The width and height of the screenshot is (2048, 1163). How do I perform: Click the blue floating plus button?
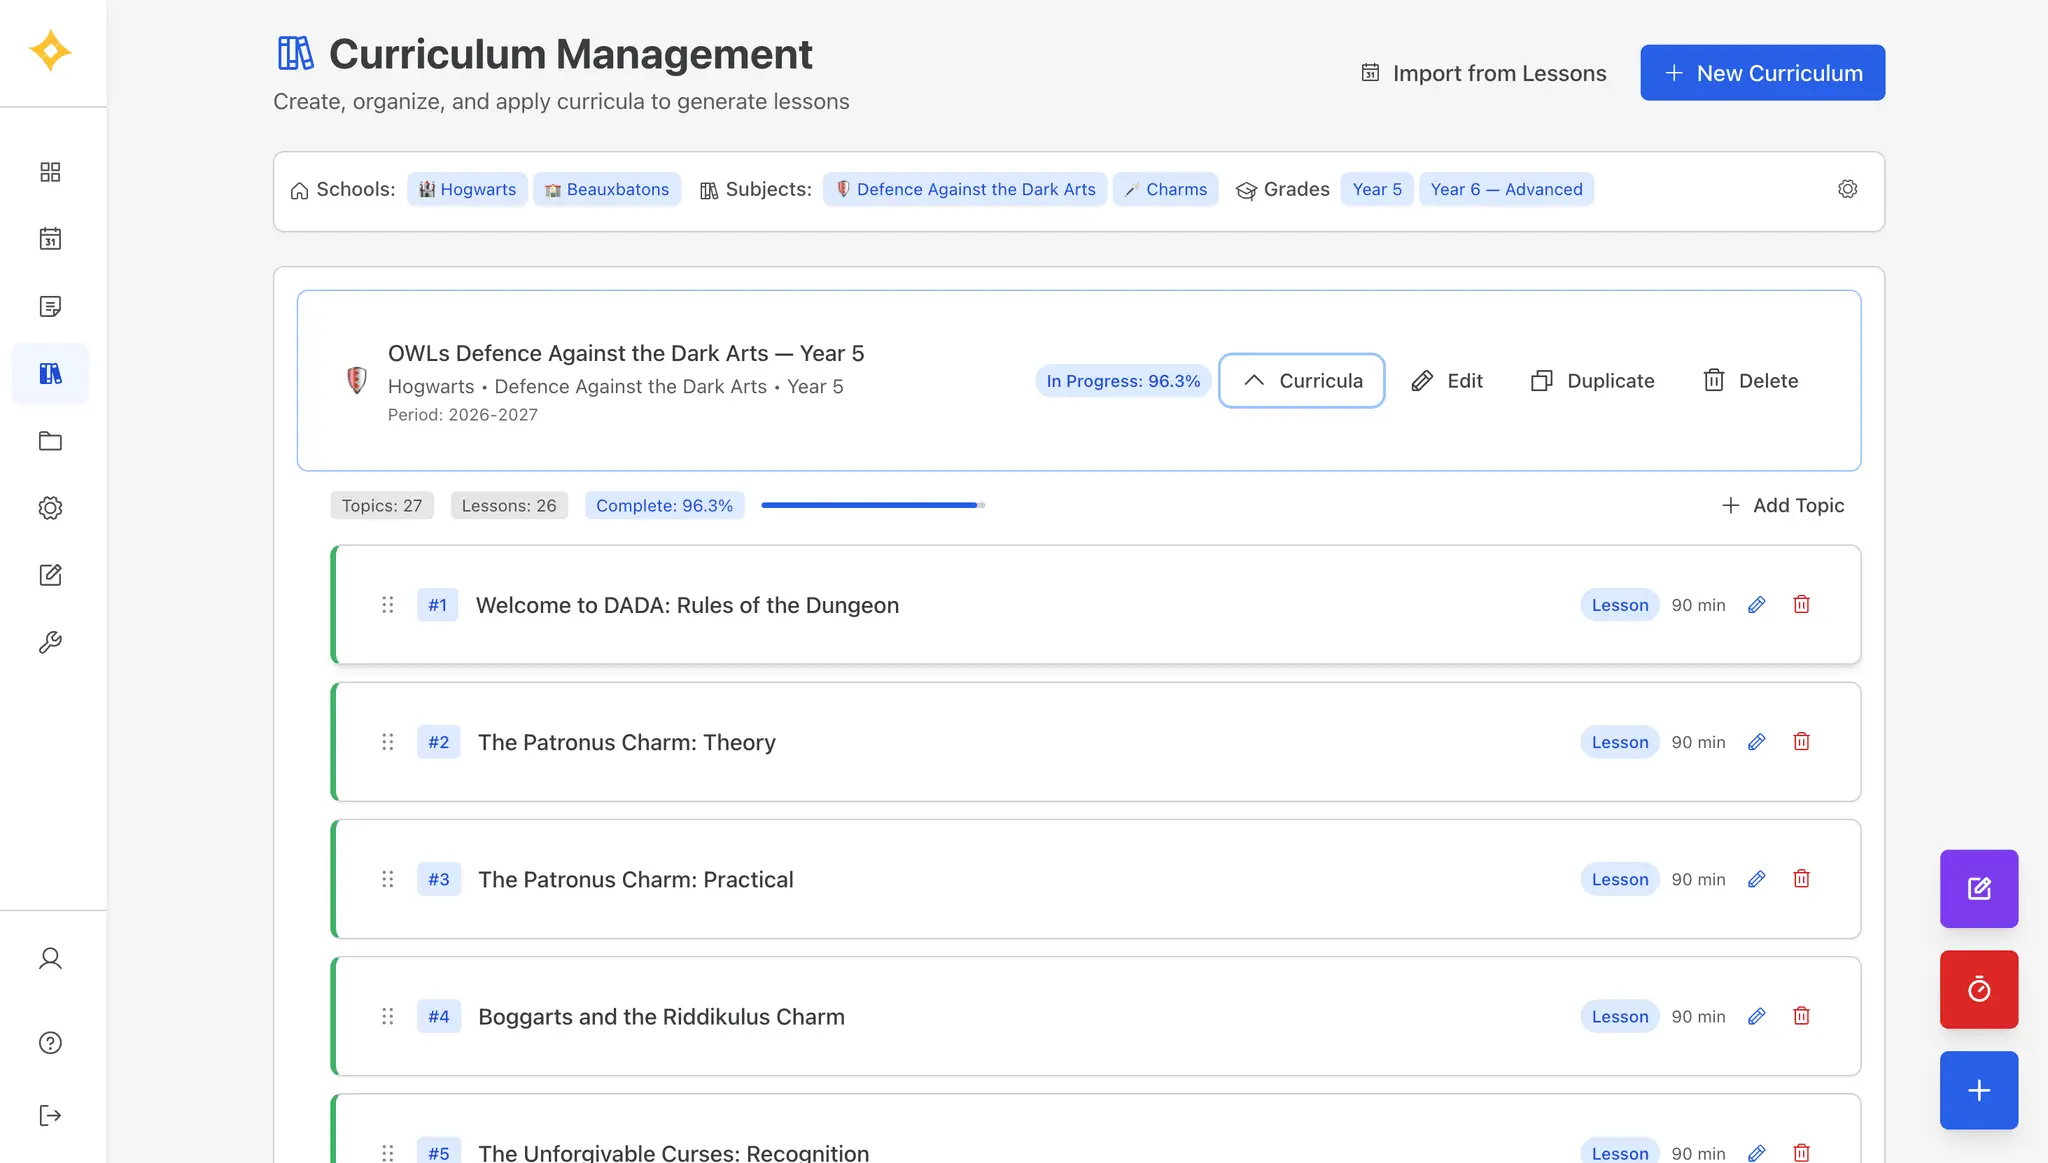(x=1979, y=1090)
